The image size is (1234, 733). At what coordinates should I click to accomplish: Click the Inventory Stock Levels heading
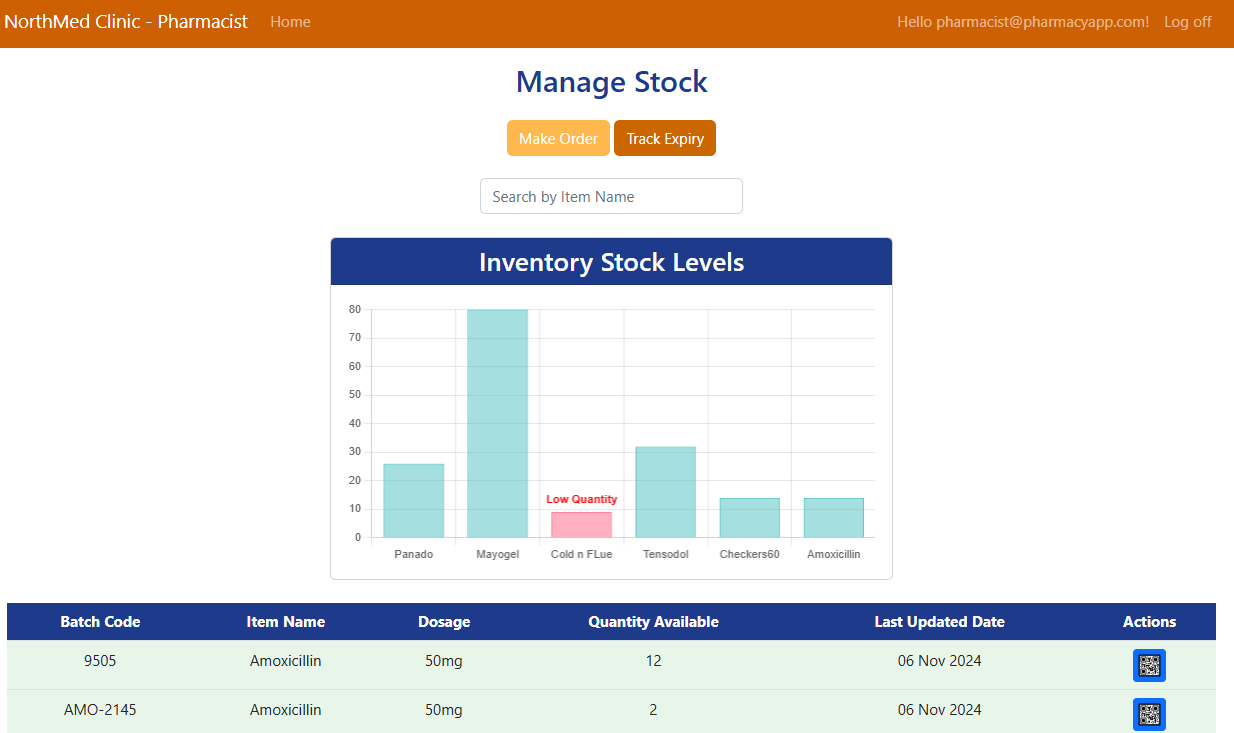coord(611,262)
